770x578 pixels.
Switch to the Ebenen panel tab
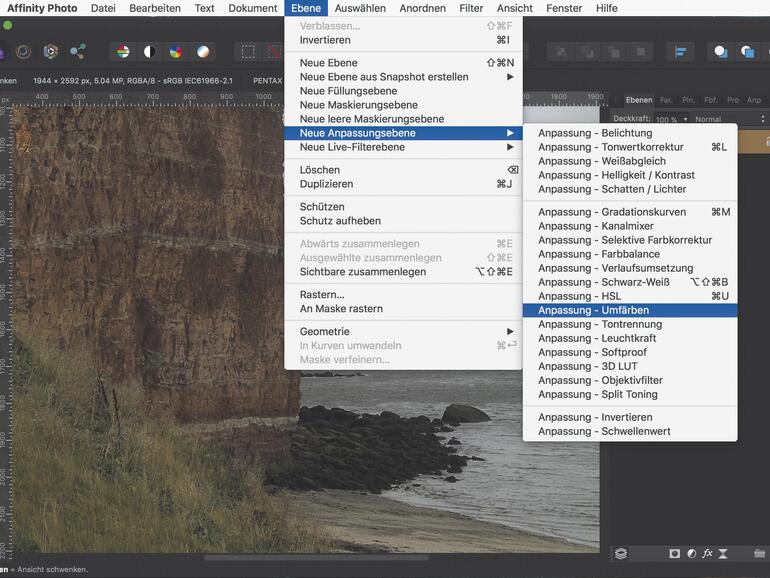point(638,100)
